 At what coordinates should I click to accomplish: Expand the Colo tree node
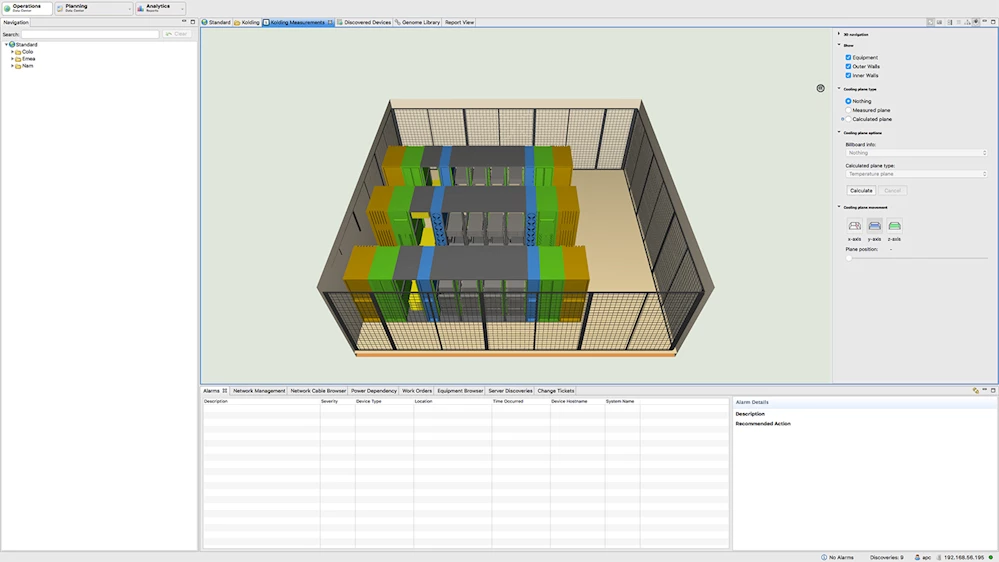click(x=12, y=52)
